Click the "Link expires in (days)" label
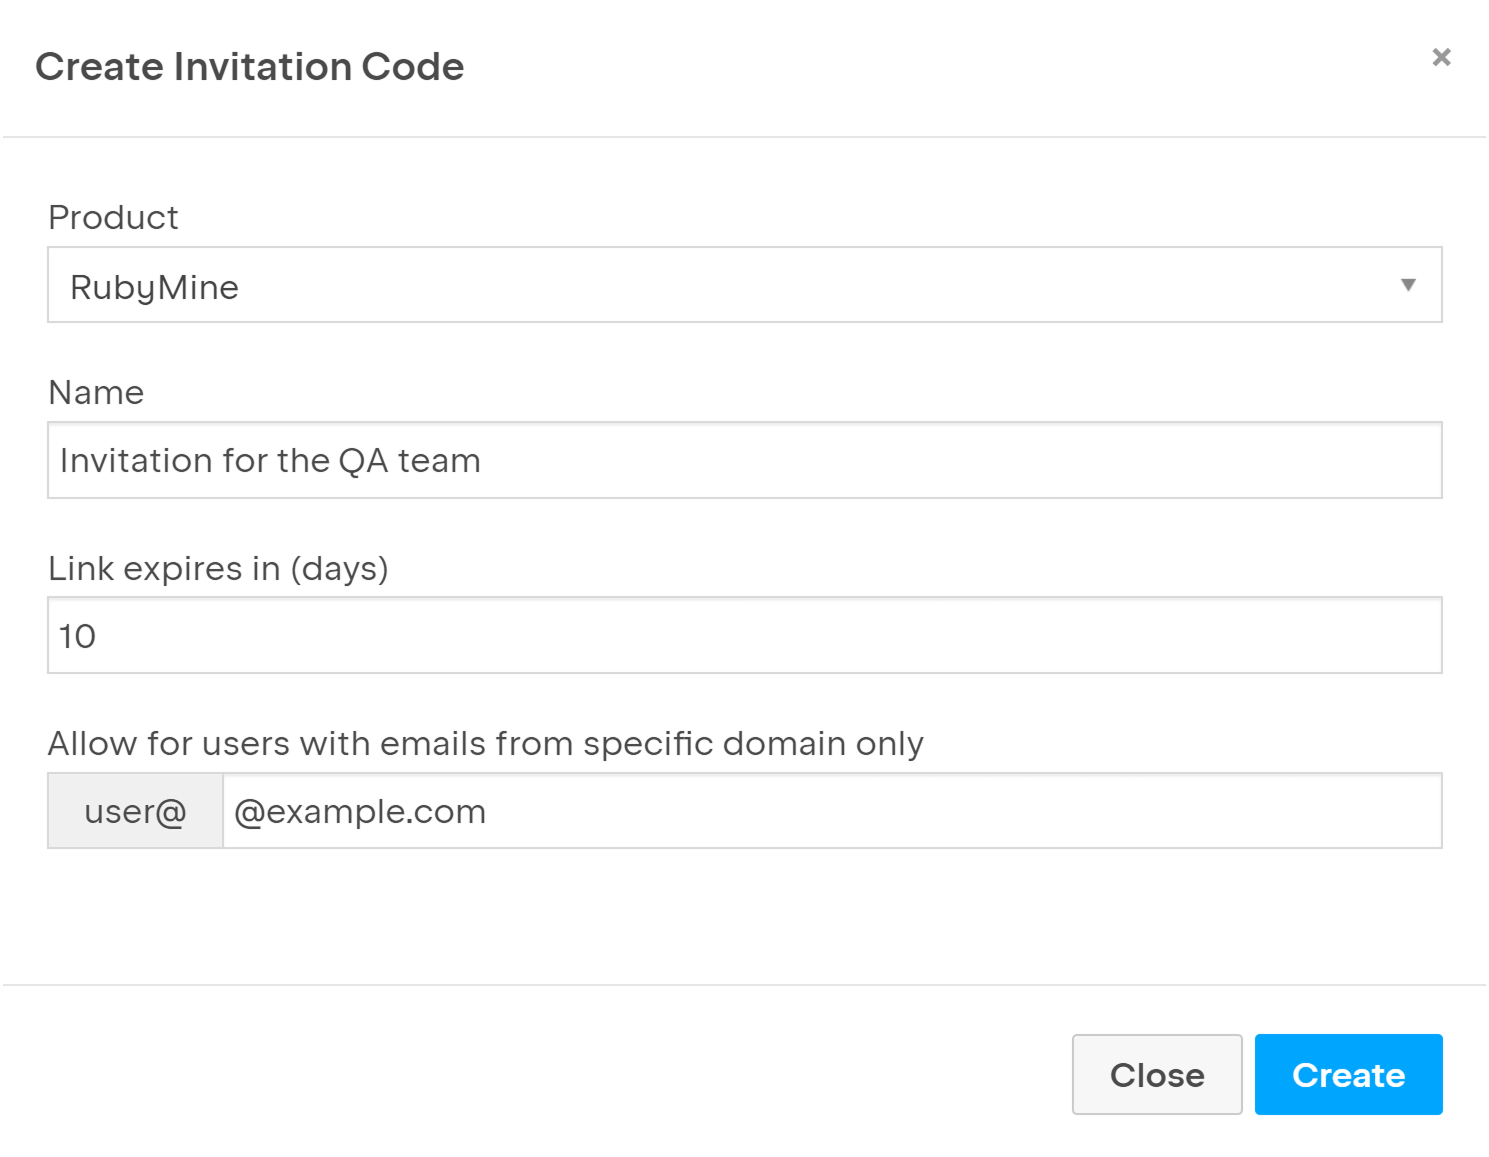The width and height of the screenshot is (1489, 1157). point(218,568)
